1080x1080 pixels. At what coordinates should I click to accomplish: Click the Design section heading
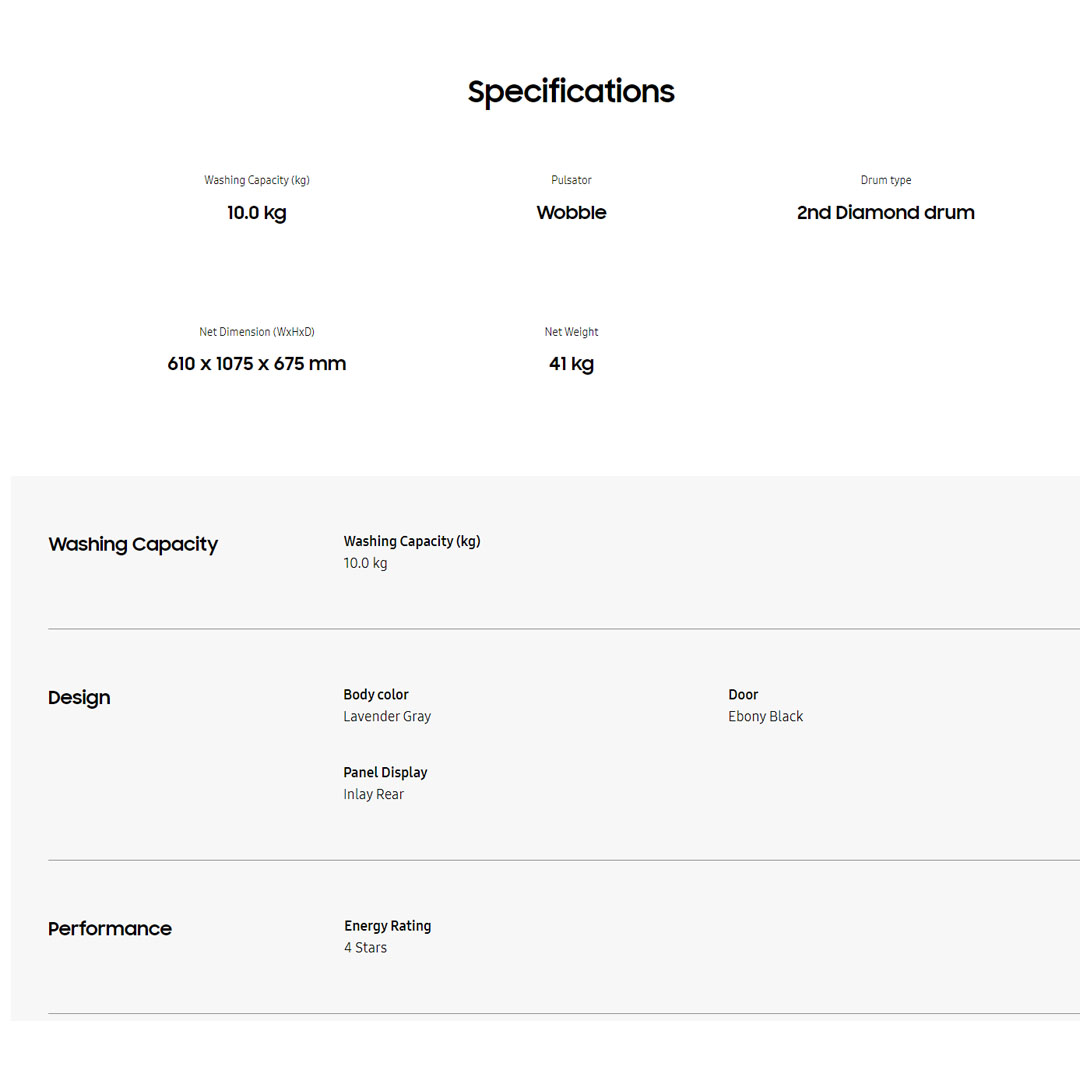pos(79,698)
